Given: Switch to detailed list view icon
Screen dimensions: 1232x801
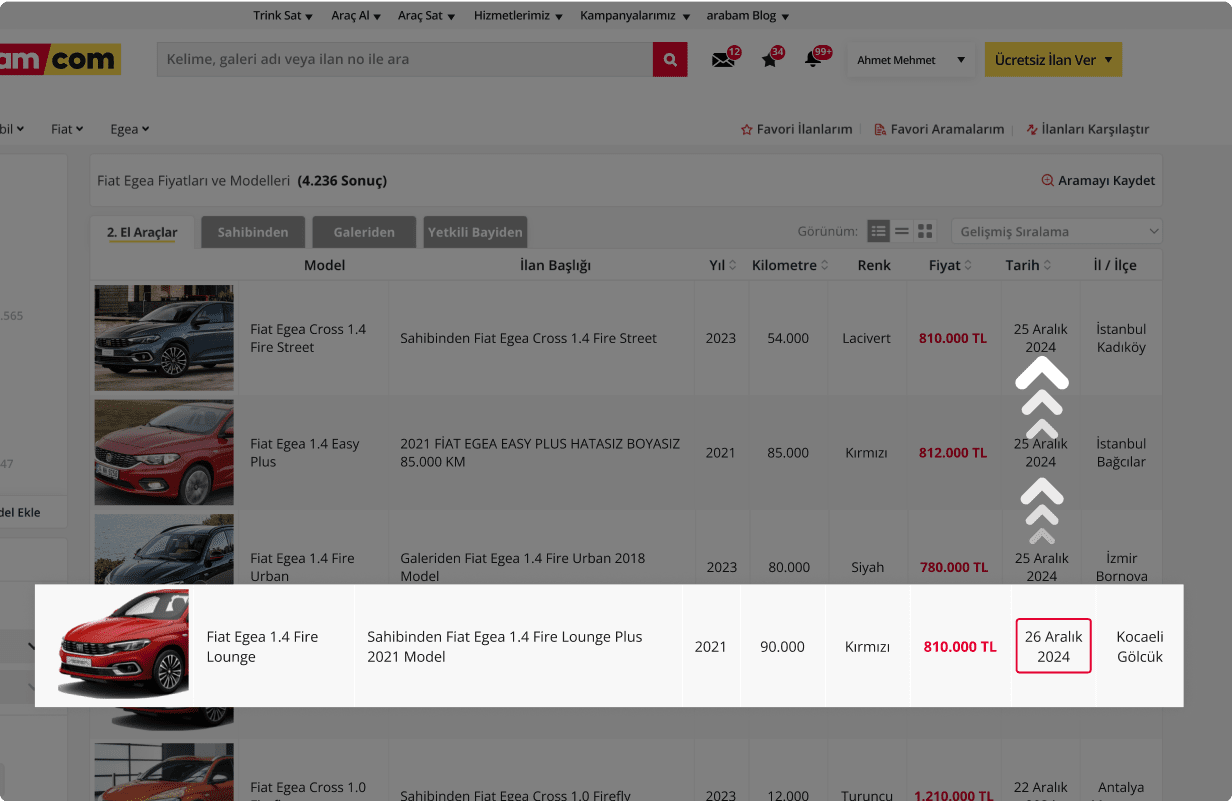Looking at the screenshot, I should click(878, 231).
